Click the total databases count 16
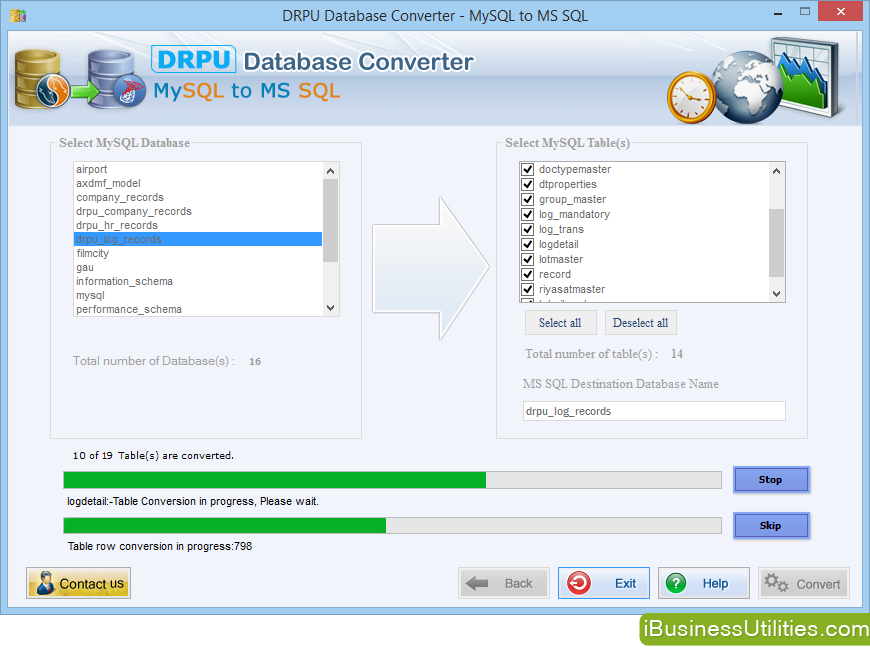Screen dimensions: 870x650 255,361
